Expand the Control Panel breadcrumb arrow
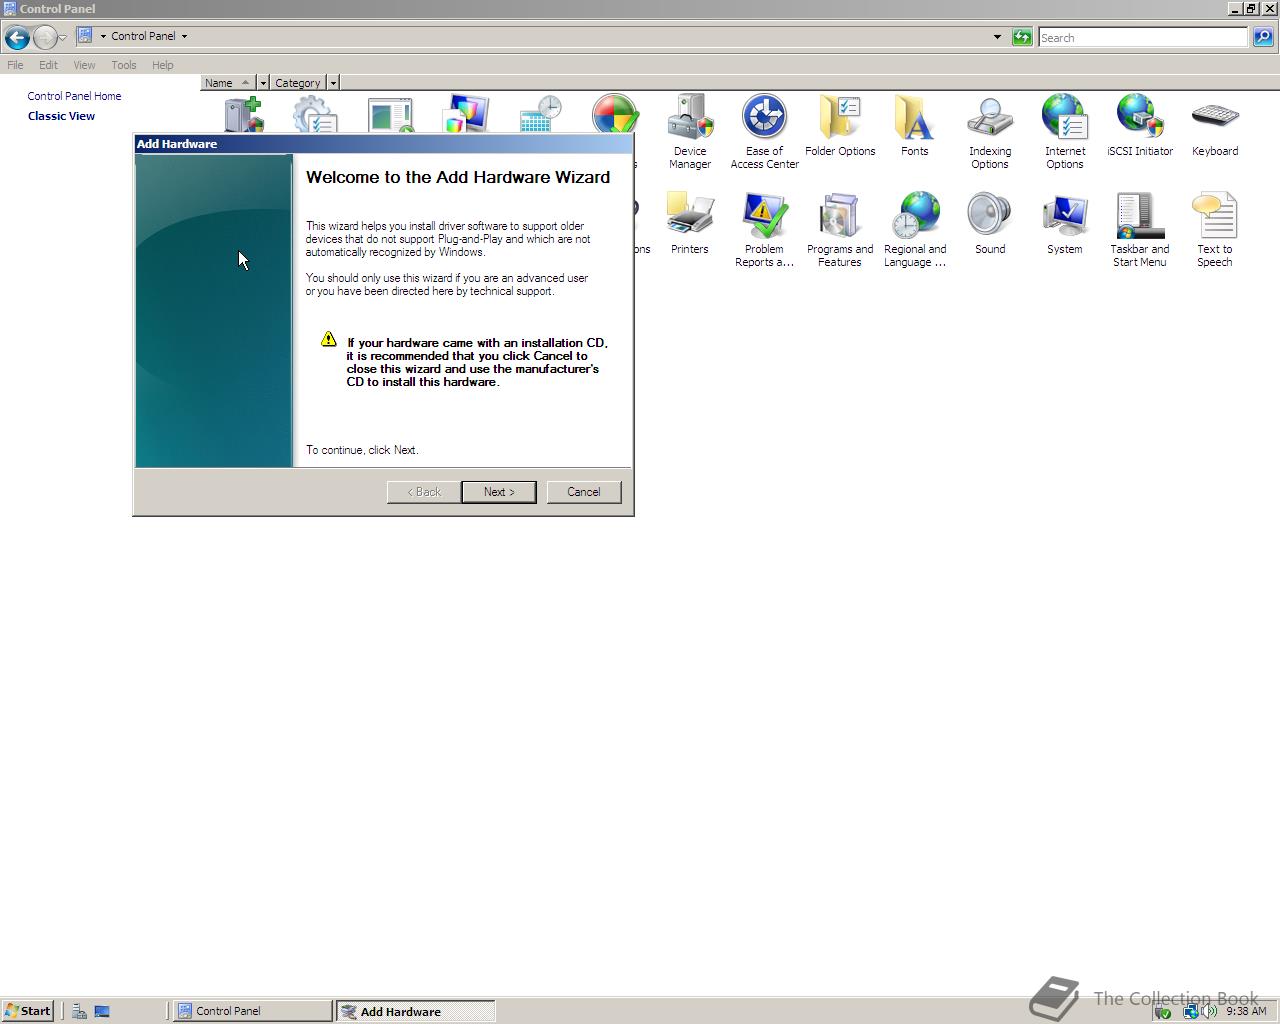 pyautogui.click(x=184, y=36)
